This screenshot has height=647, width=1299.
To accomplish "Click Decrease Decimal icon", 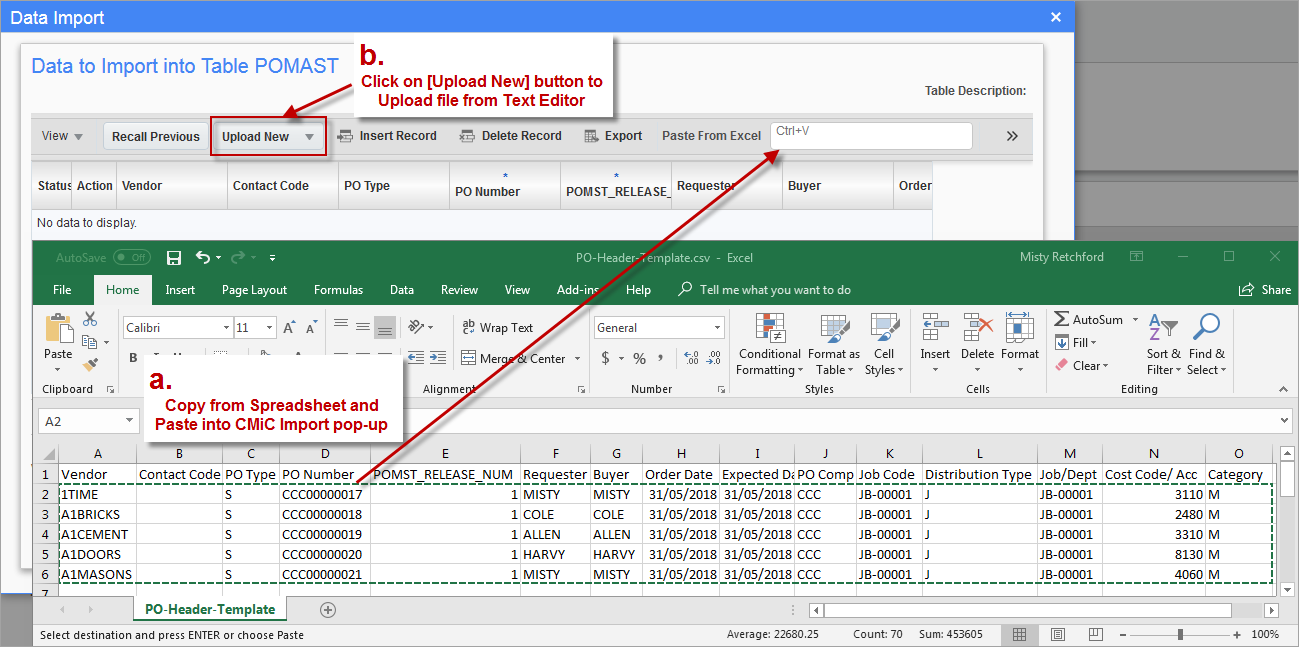I will 714,358.
